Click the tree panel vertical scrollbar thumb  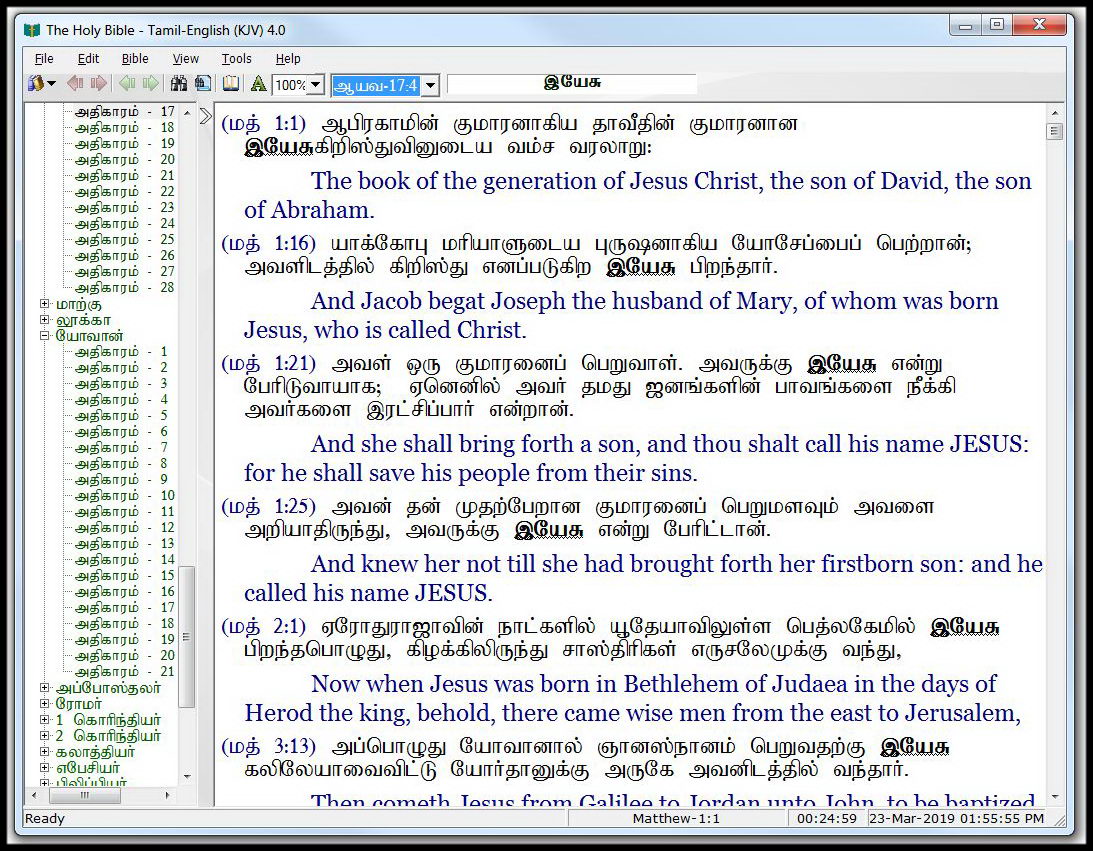coord(186,637)
